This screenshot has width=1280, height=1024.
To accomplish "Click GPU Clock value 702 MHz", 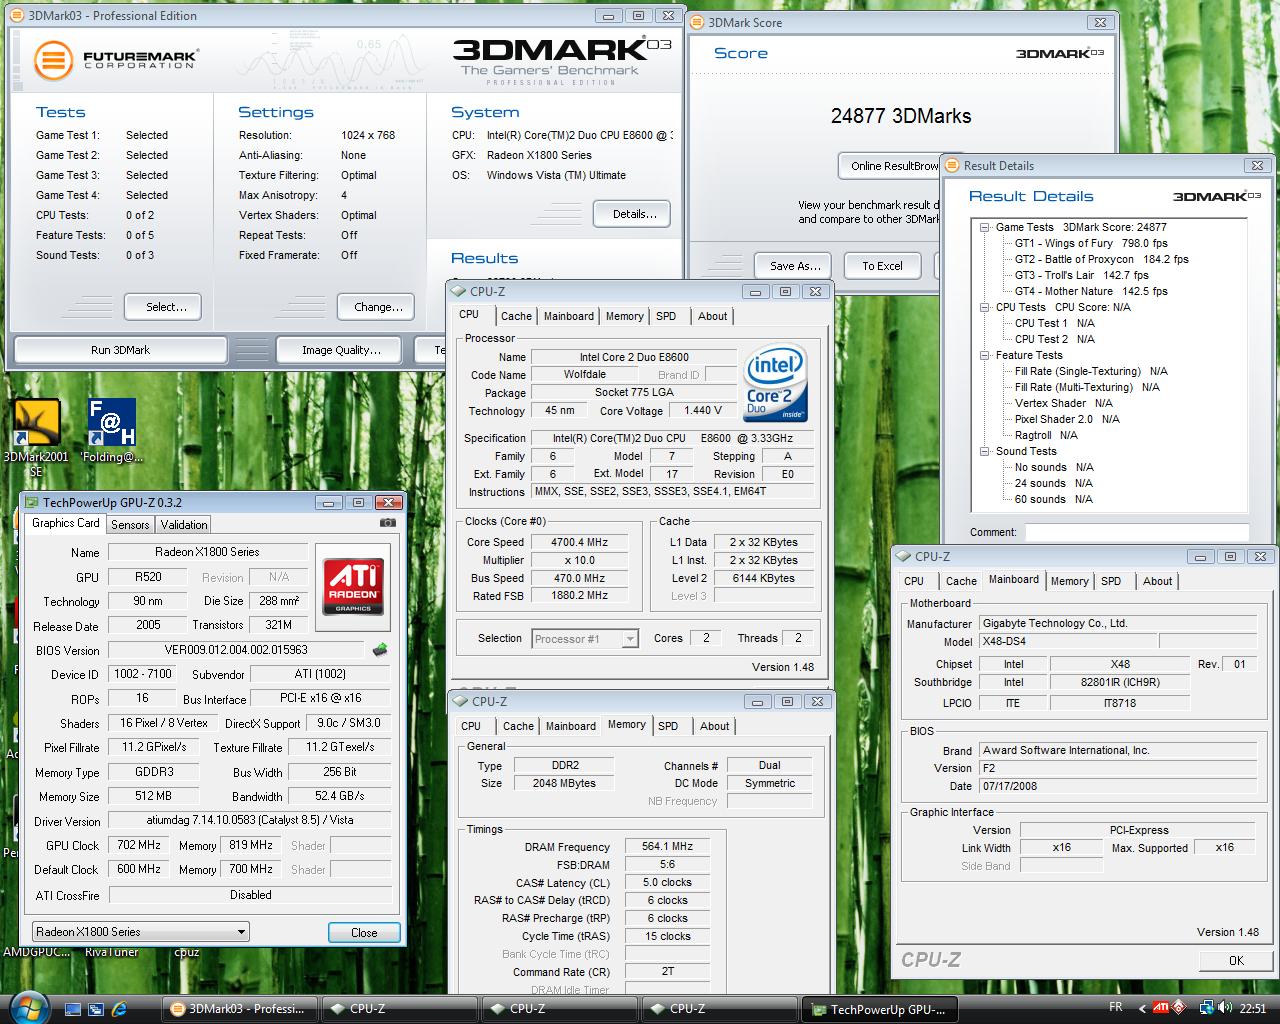I will 139,845.
